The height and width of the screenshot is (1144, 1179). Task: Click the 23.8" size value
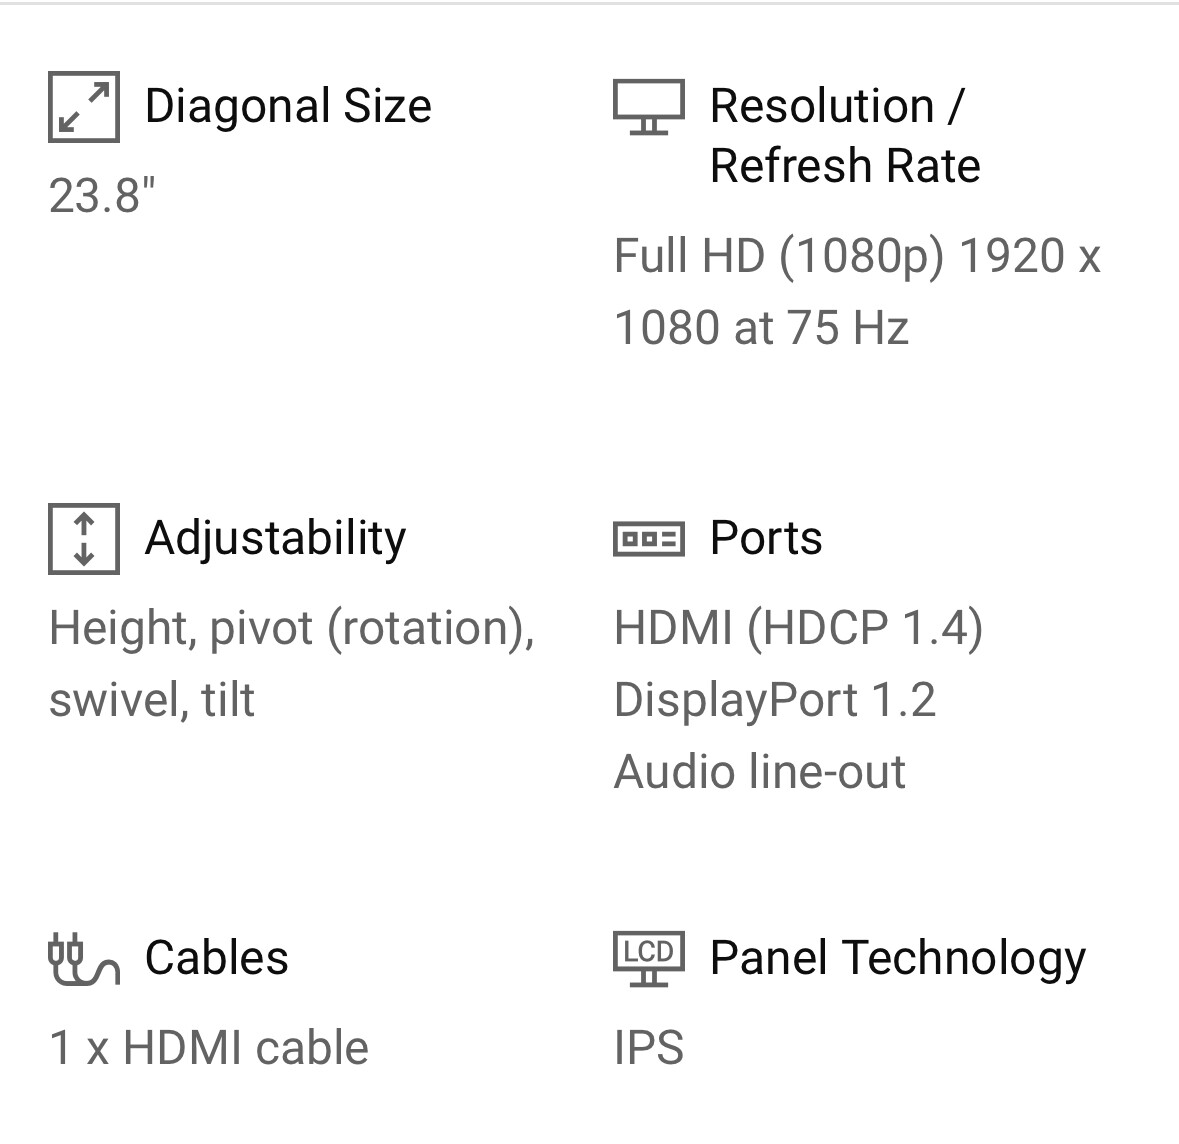pos(102,195)
